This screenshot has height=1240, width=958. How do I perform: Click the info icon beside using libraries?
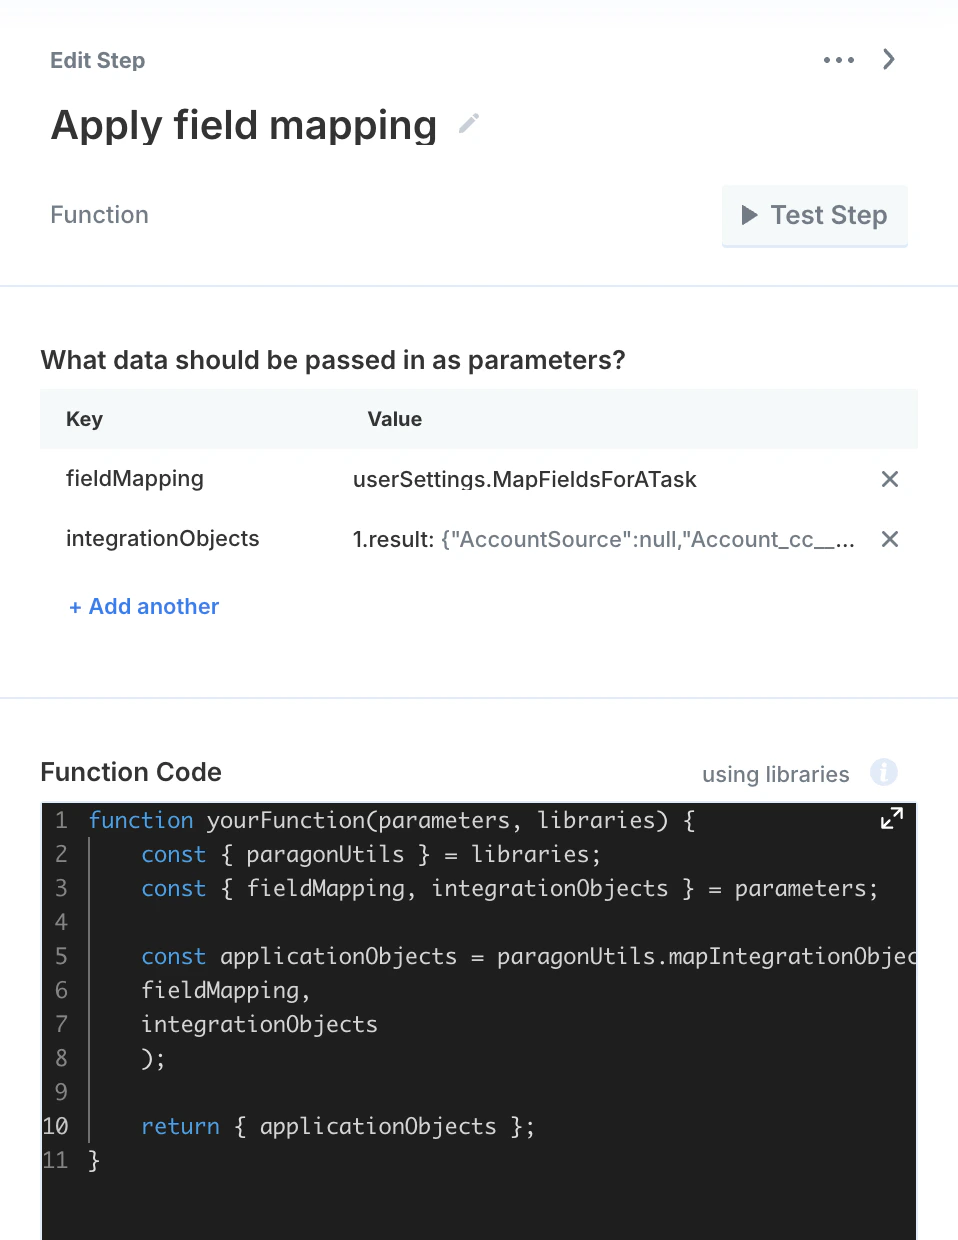coord(882,772)
